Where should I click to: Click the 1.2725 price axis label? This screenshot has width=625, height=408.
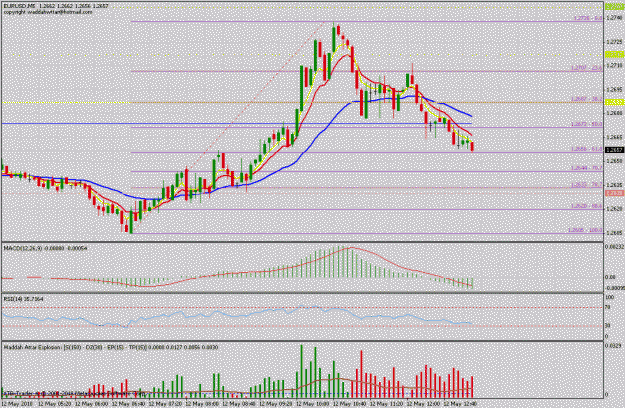tap(614, 42)
